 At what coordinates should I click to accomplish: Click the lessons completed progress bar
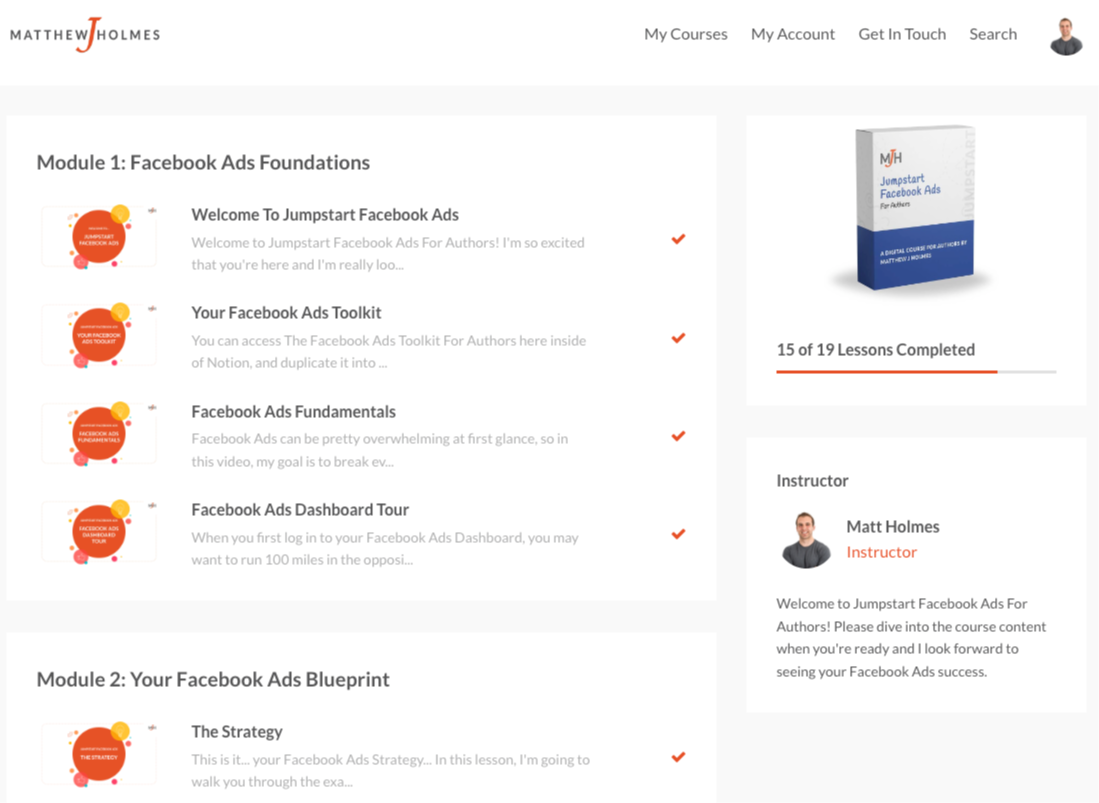(916, 371)
